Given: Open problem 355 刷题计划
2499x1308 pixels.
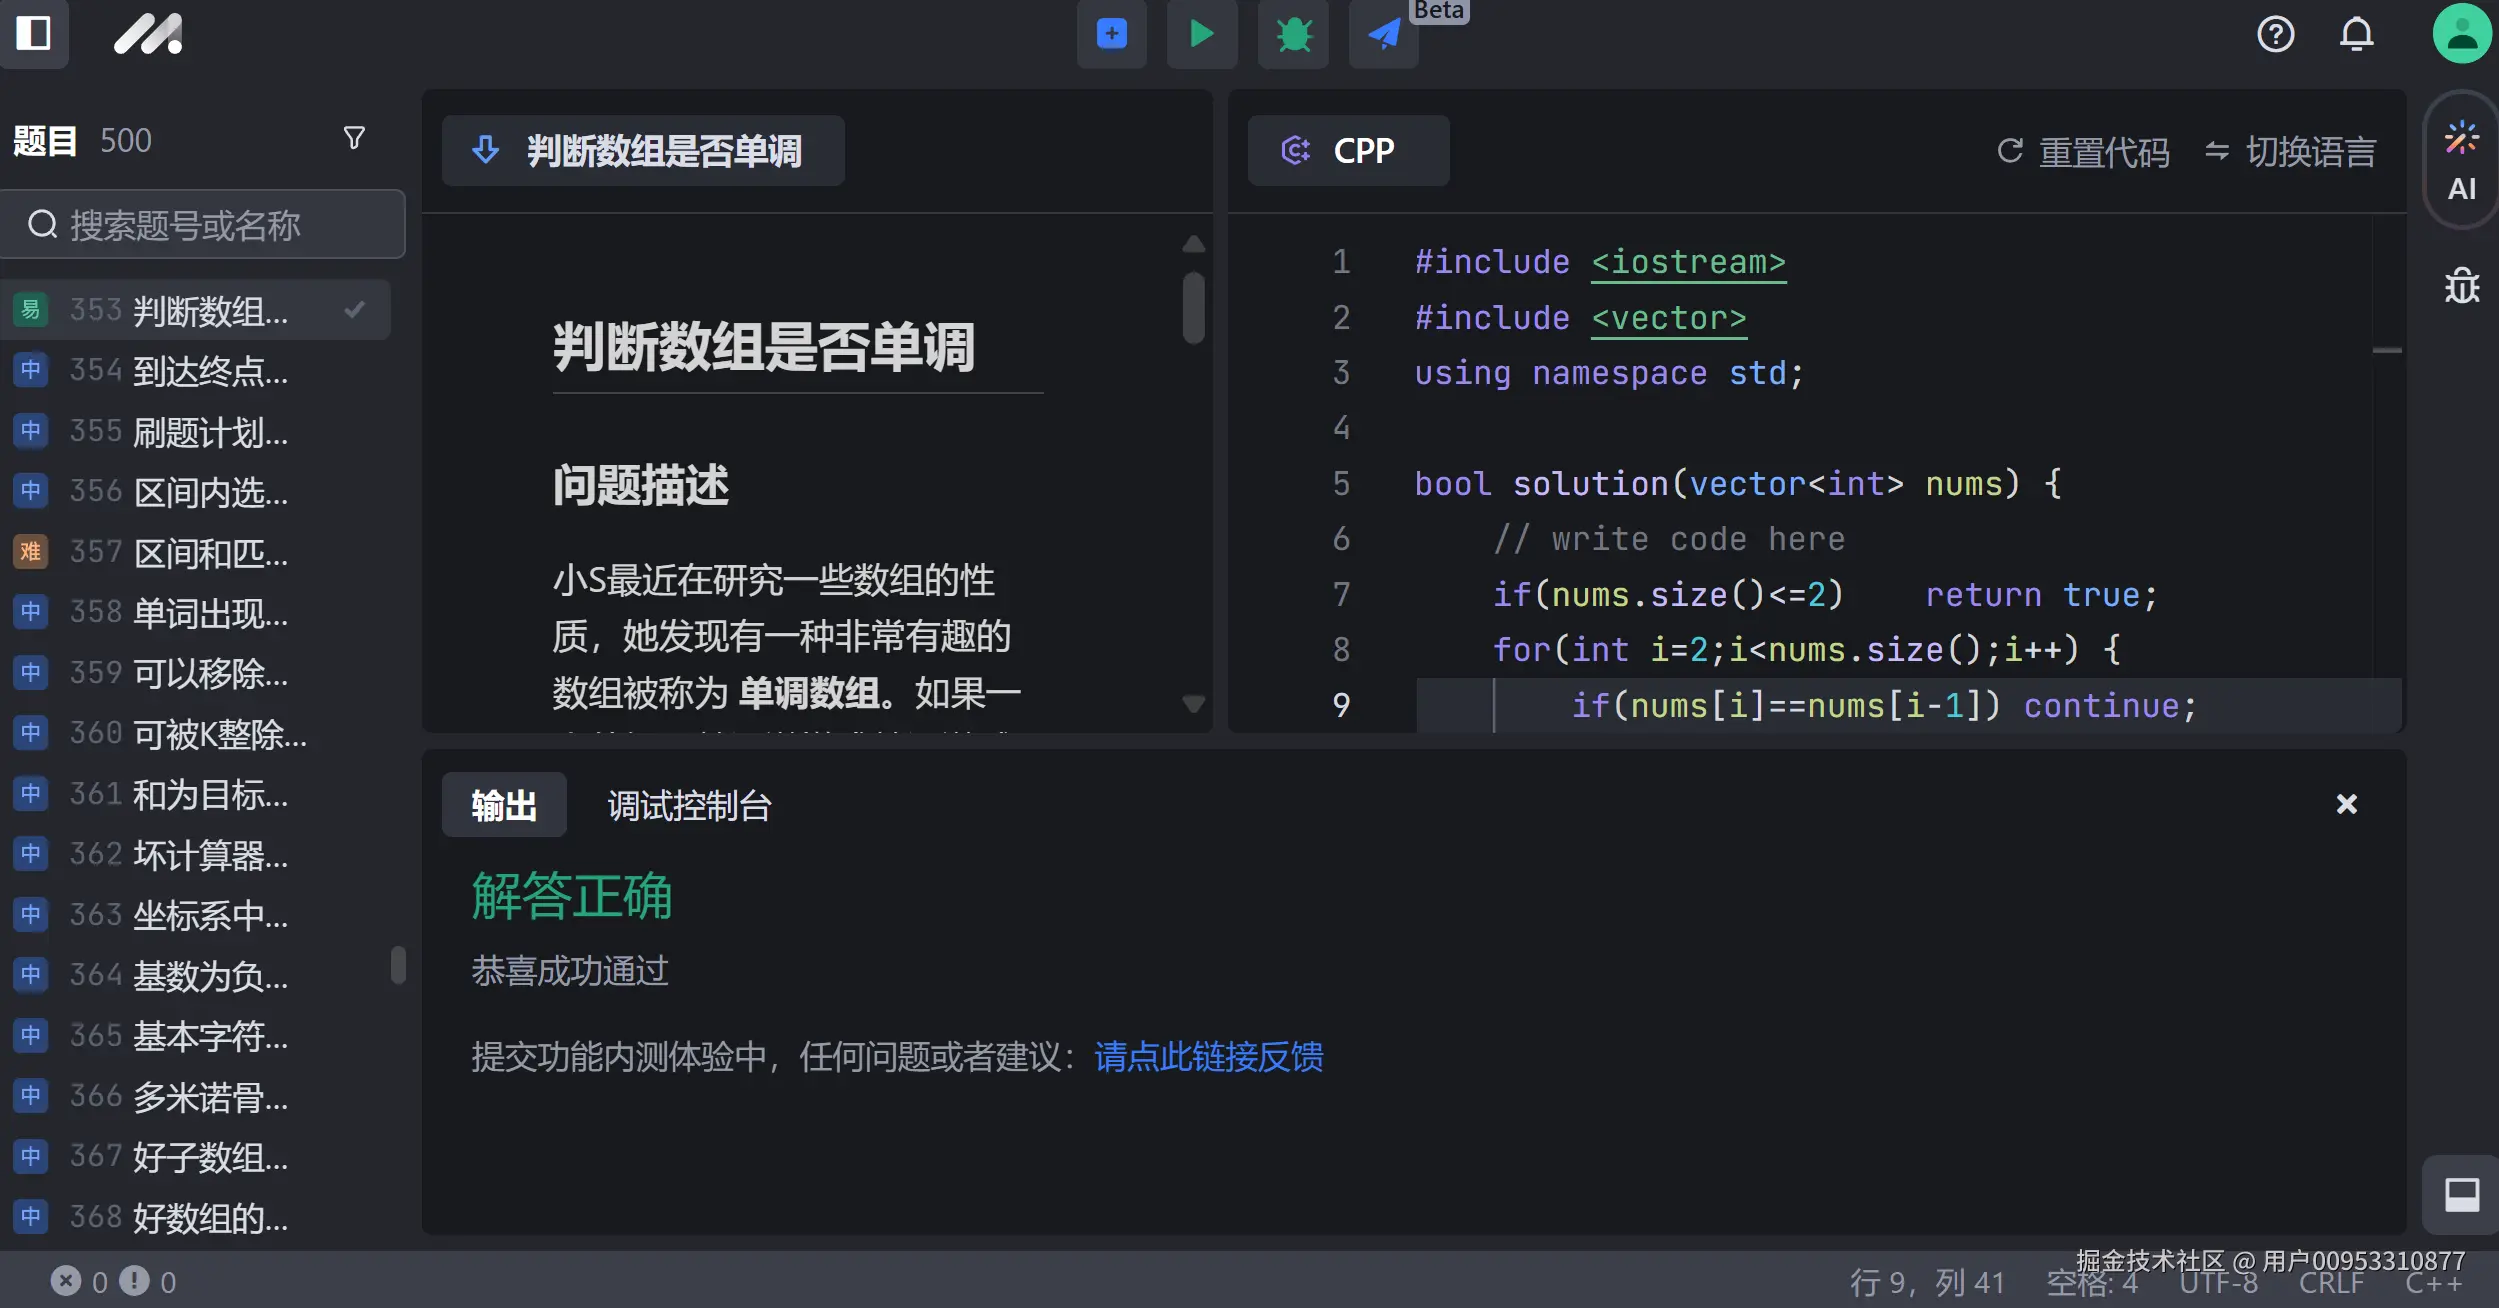Looking at the screenshot, I should coord(196,432).
